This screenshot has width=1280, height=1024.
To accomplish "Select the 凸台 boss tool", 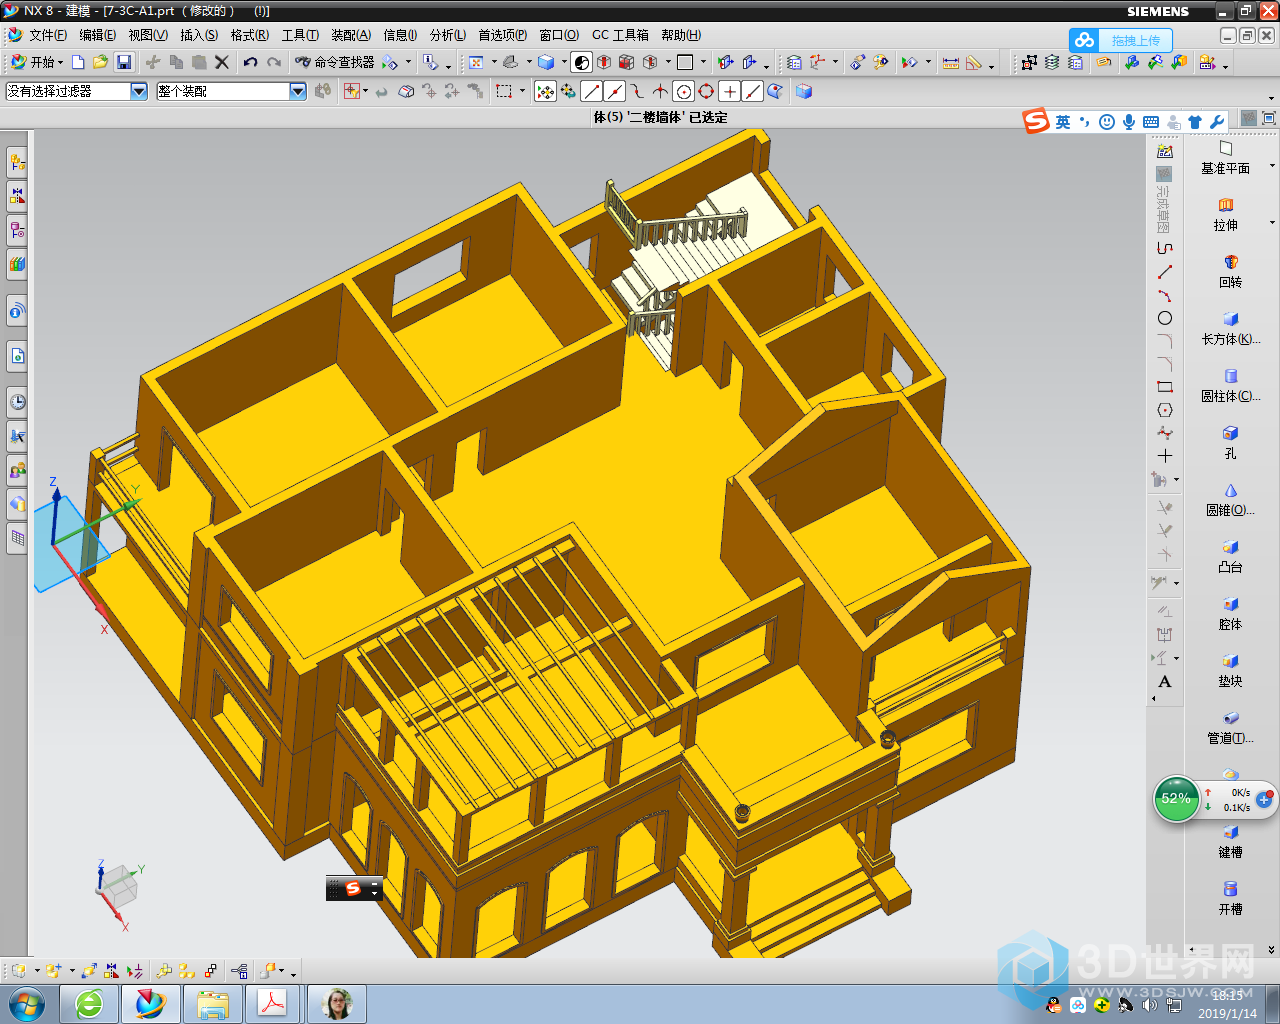I will pyautogui.click(x=1230, y=557).
